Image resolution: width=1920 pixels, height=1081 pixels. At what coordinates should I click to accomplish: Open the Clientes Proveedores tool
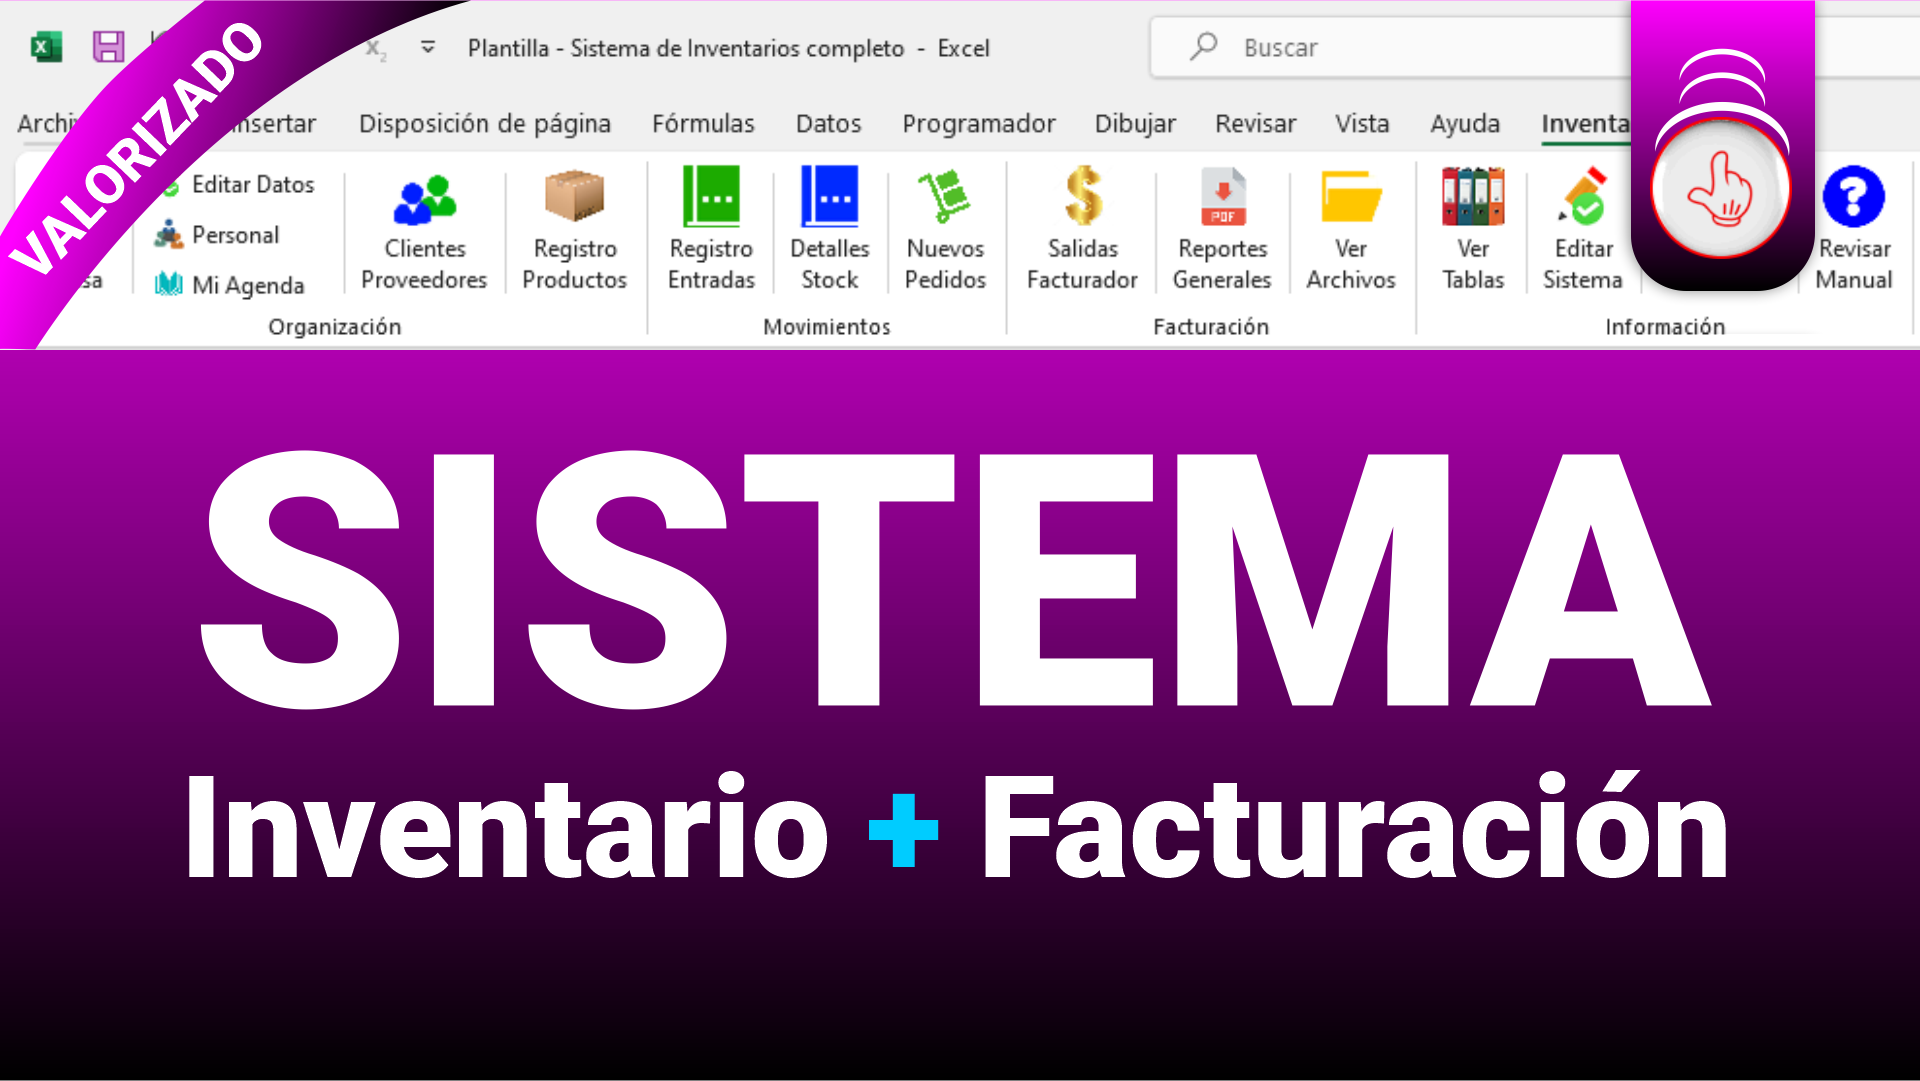click(x=422, y=228)
